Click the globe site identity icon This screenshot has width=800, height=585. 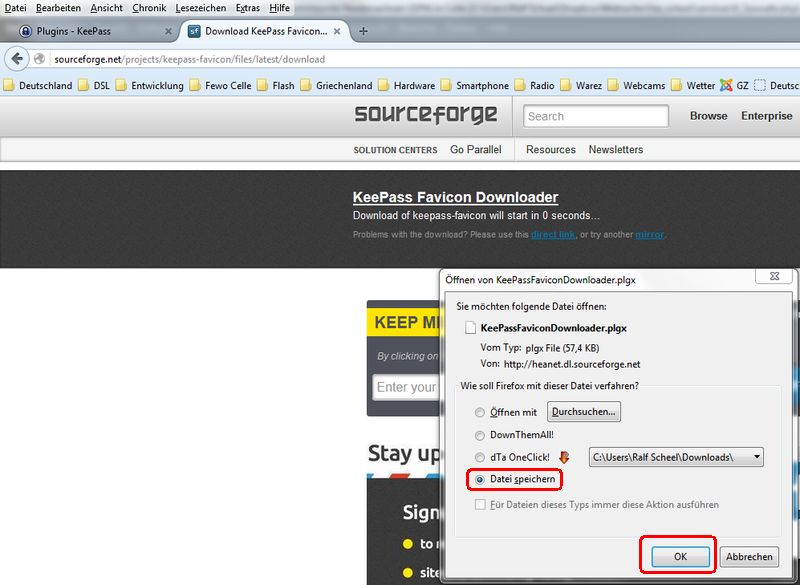coord(39,59)
